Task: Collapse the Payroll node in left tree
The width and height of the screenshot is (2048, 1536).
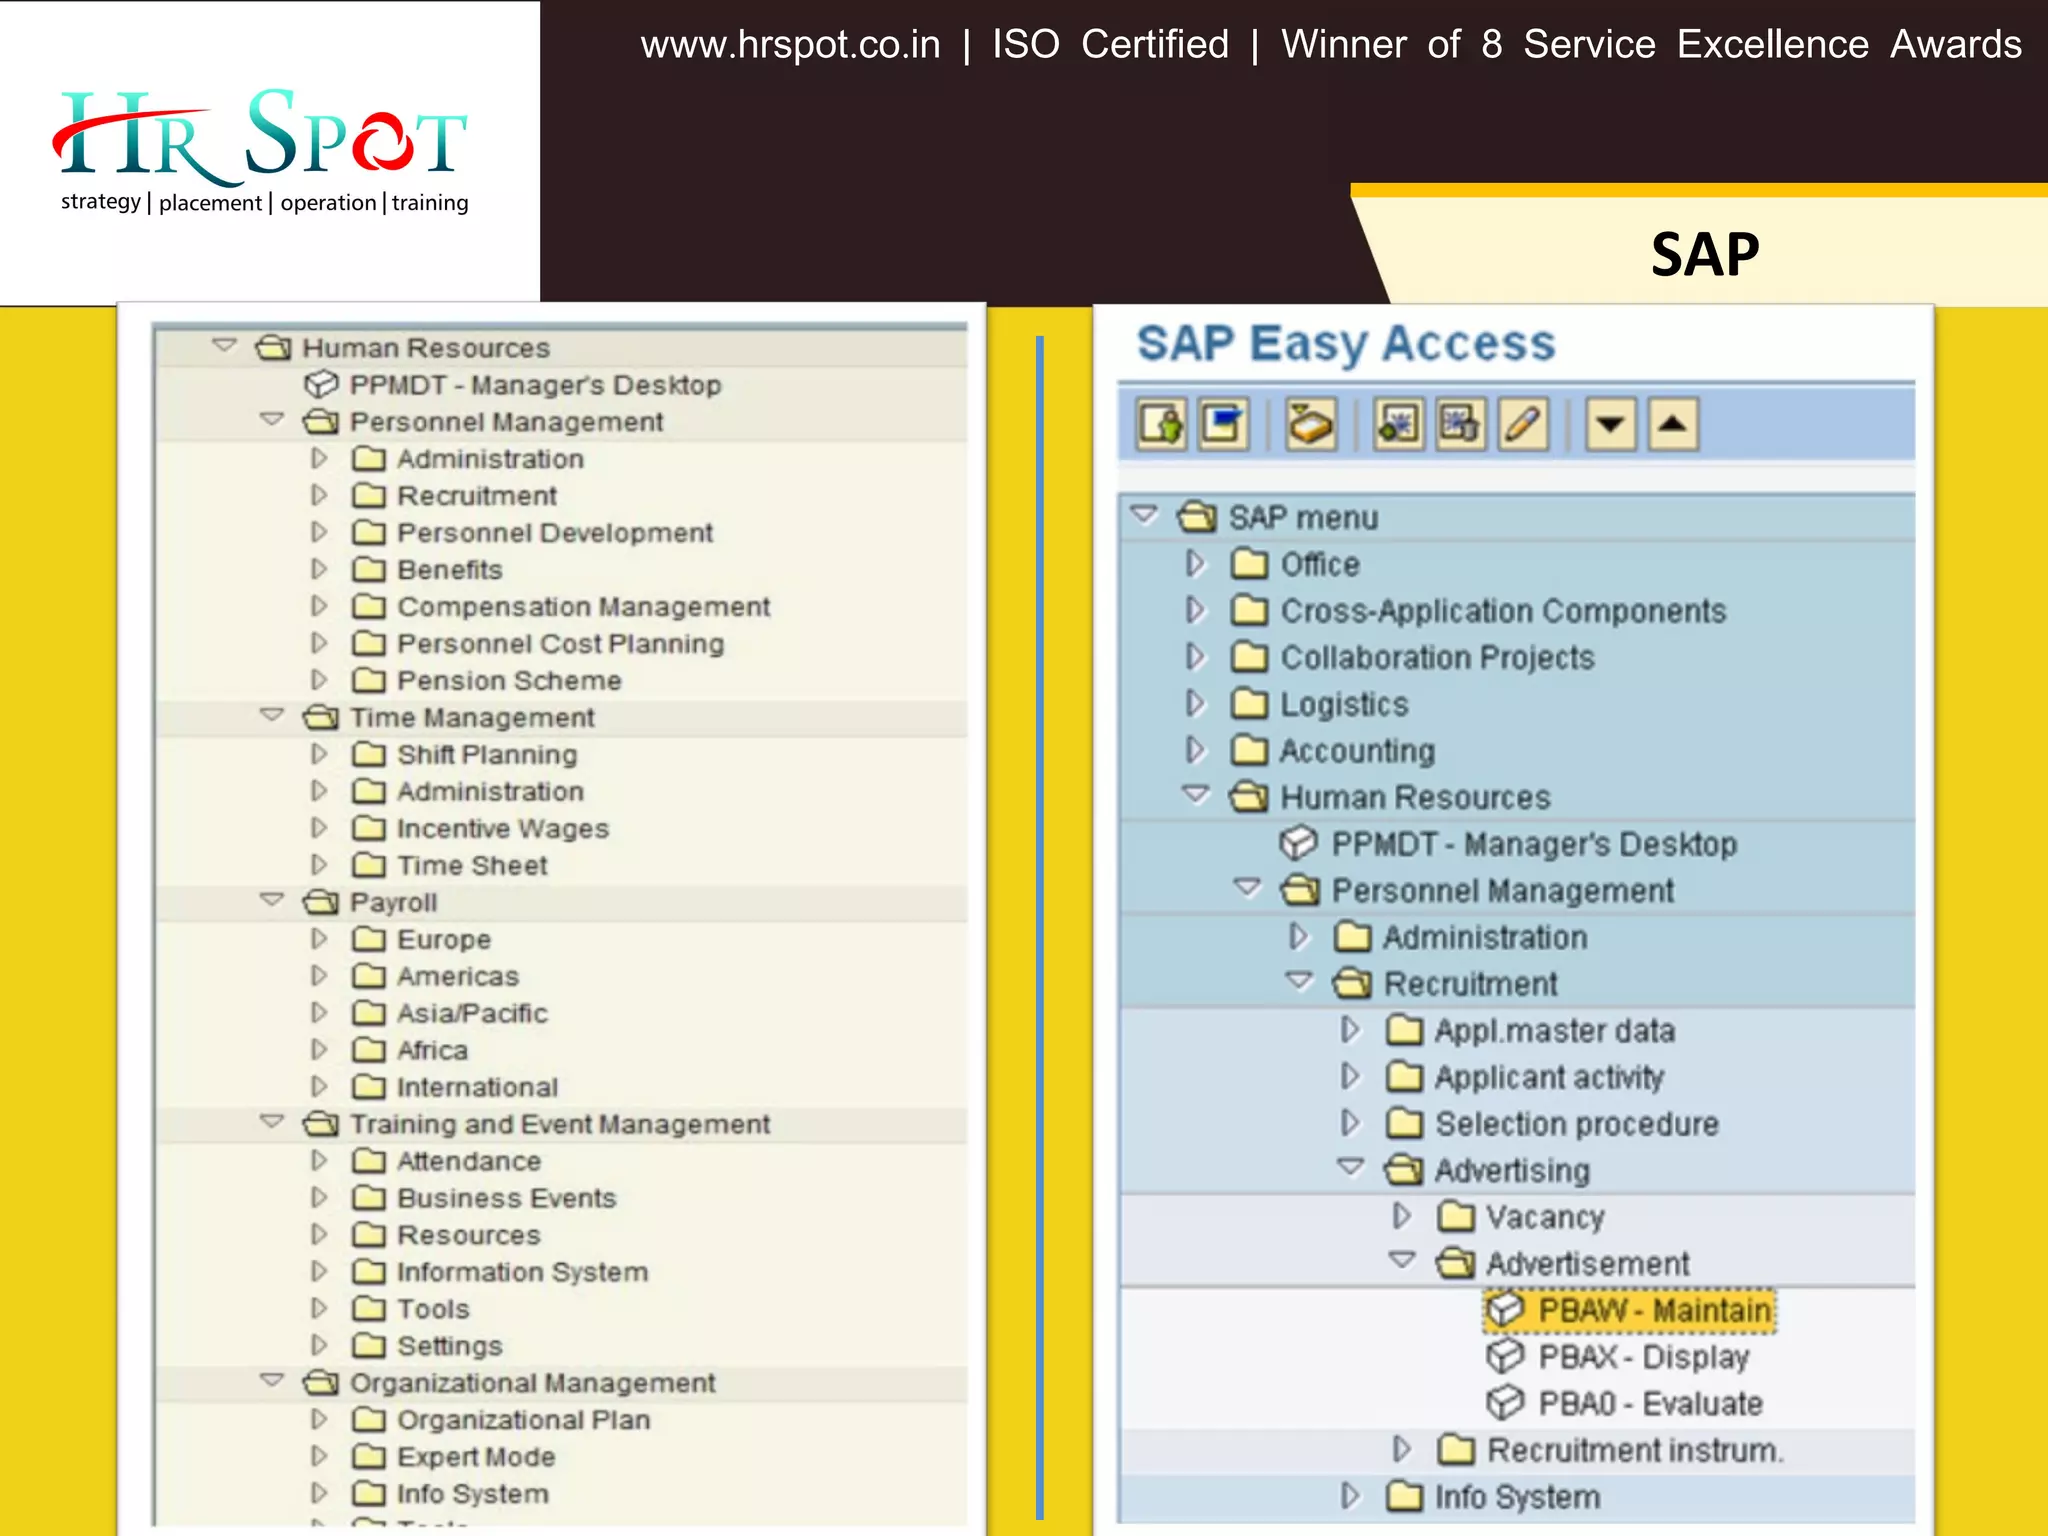Action: tap(272, 900)
